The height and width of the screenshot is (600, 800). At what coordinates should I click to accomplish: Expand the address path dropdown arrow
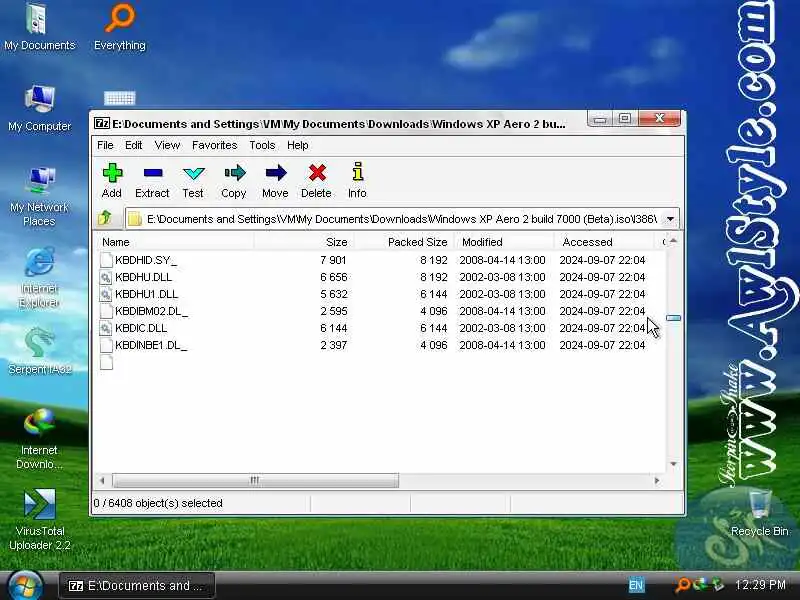click(670, 219)
